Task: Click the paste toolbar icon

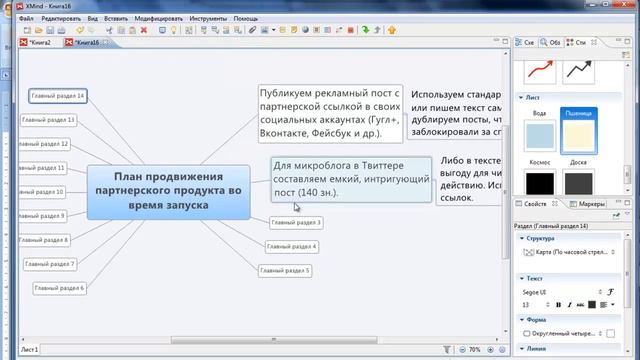Action: 132,30
